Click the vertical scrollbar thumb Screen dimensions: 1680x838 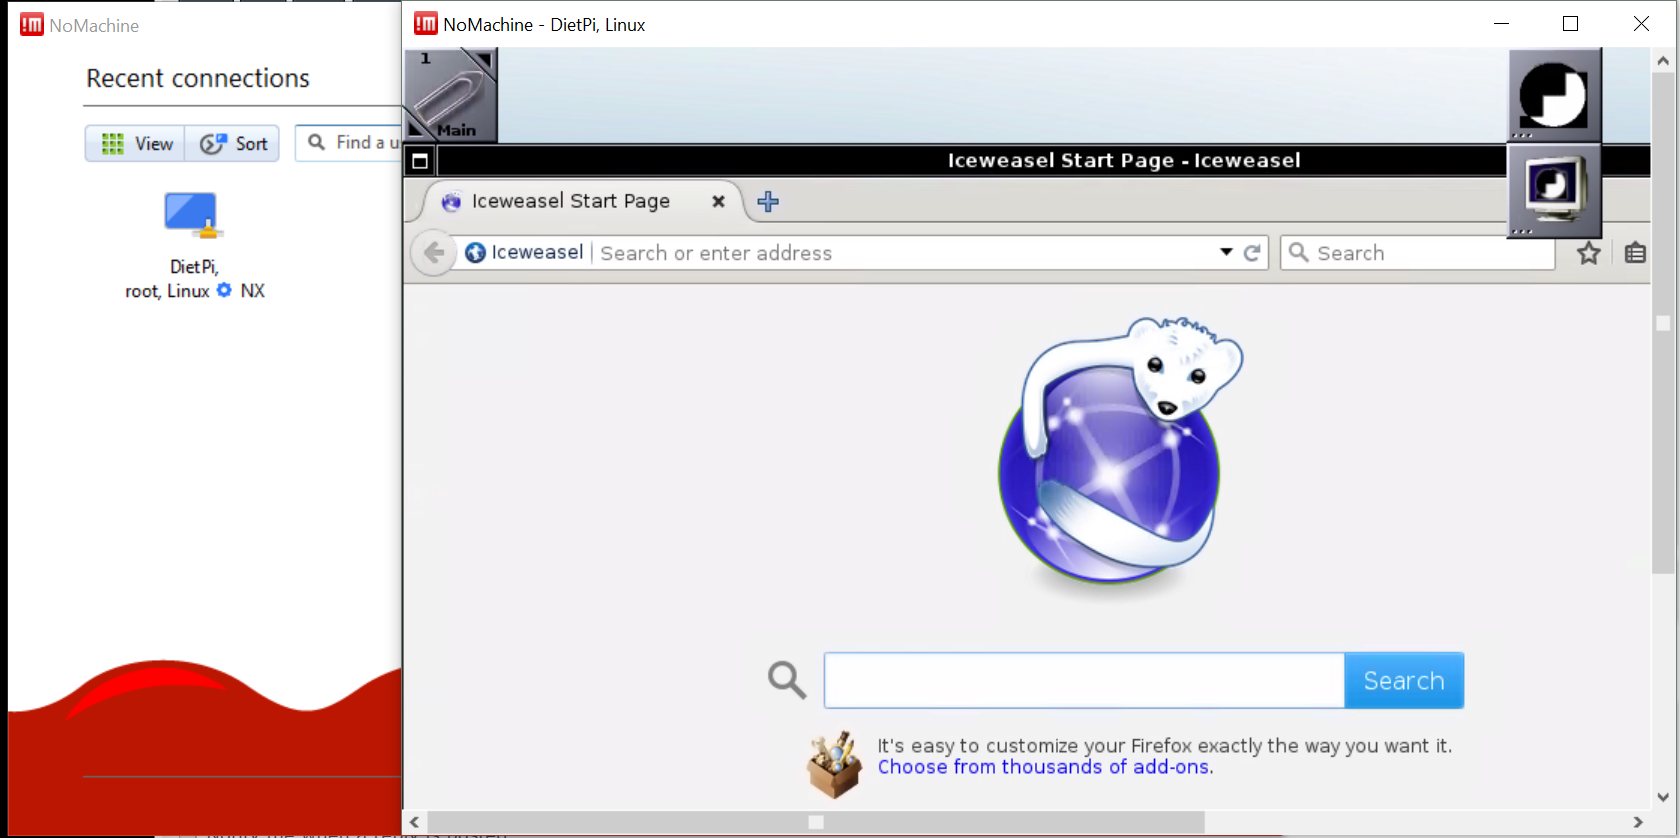1663,322
